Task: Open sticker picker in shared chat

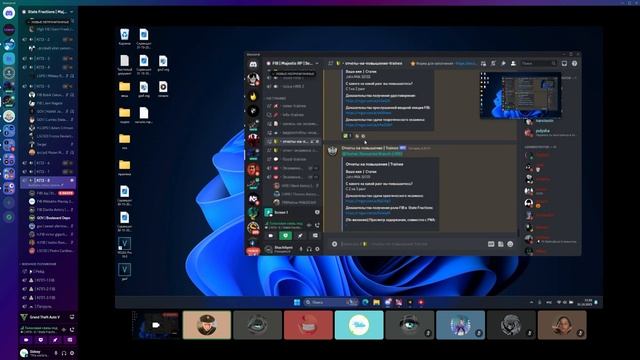Action: click(500, 244)
